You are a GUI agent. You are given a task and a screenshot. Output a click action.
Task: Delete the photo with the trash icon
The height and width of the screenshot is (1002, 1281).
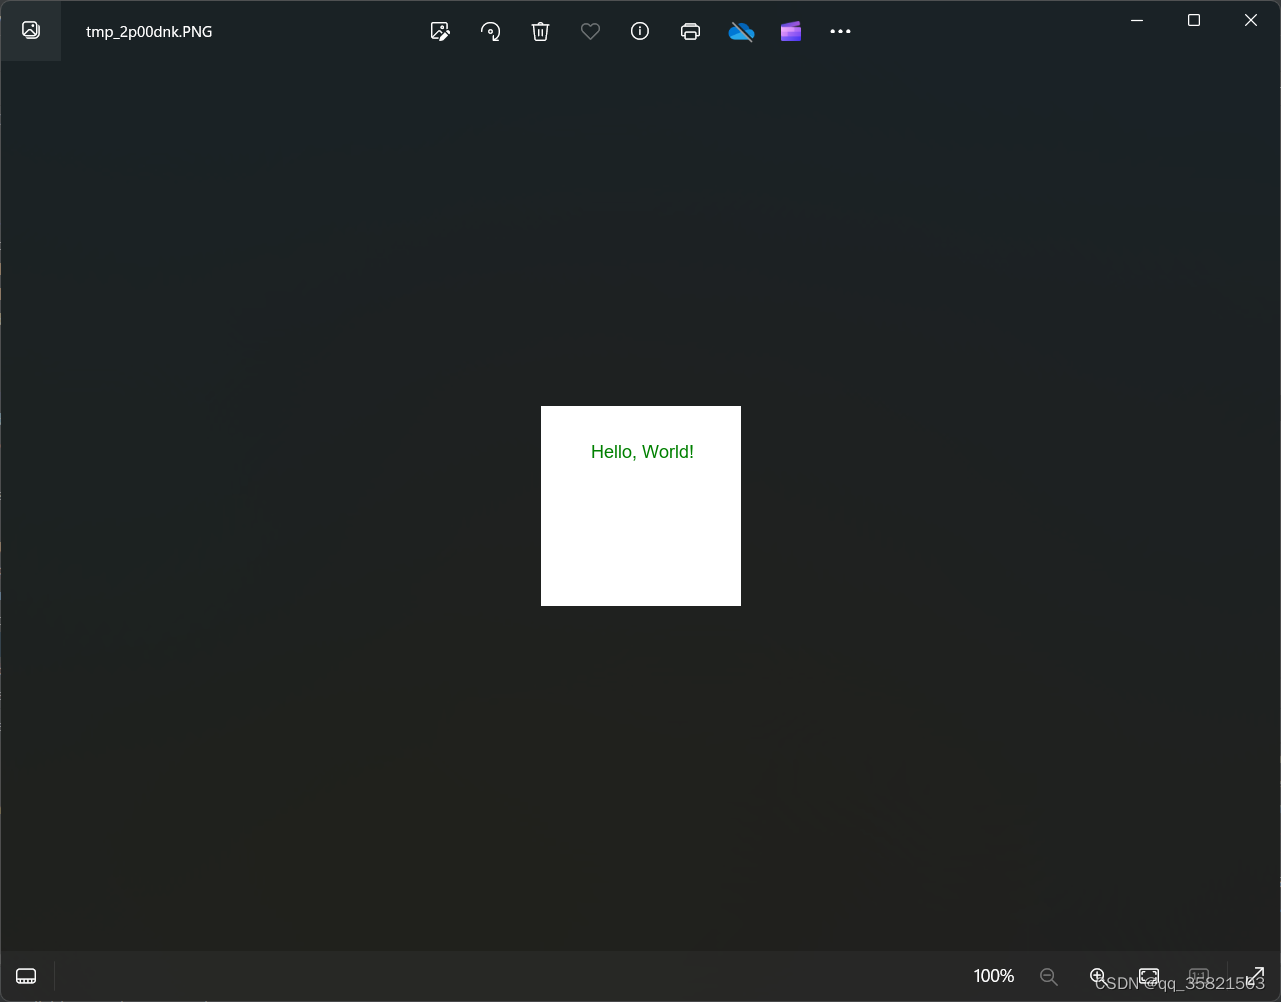coord(540,31)
